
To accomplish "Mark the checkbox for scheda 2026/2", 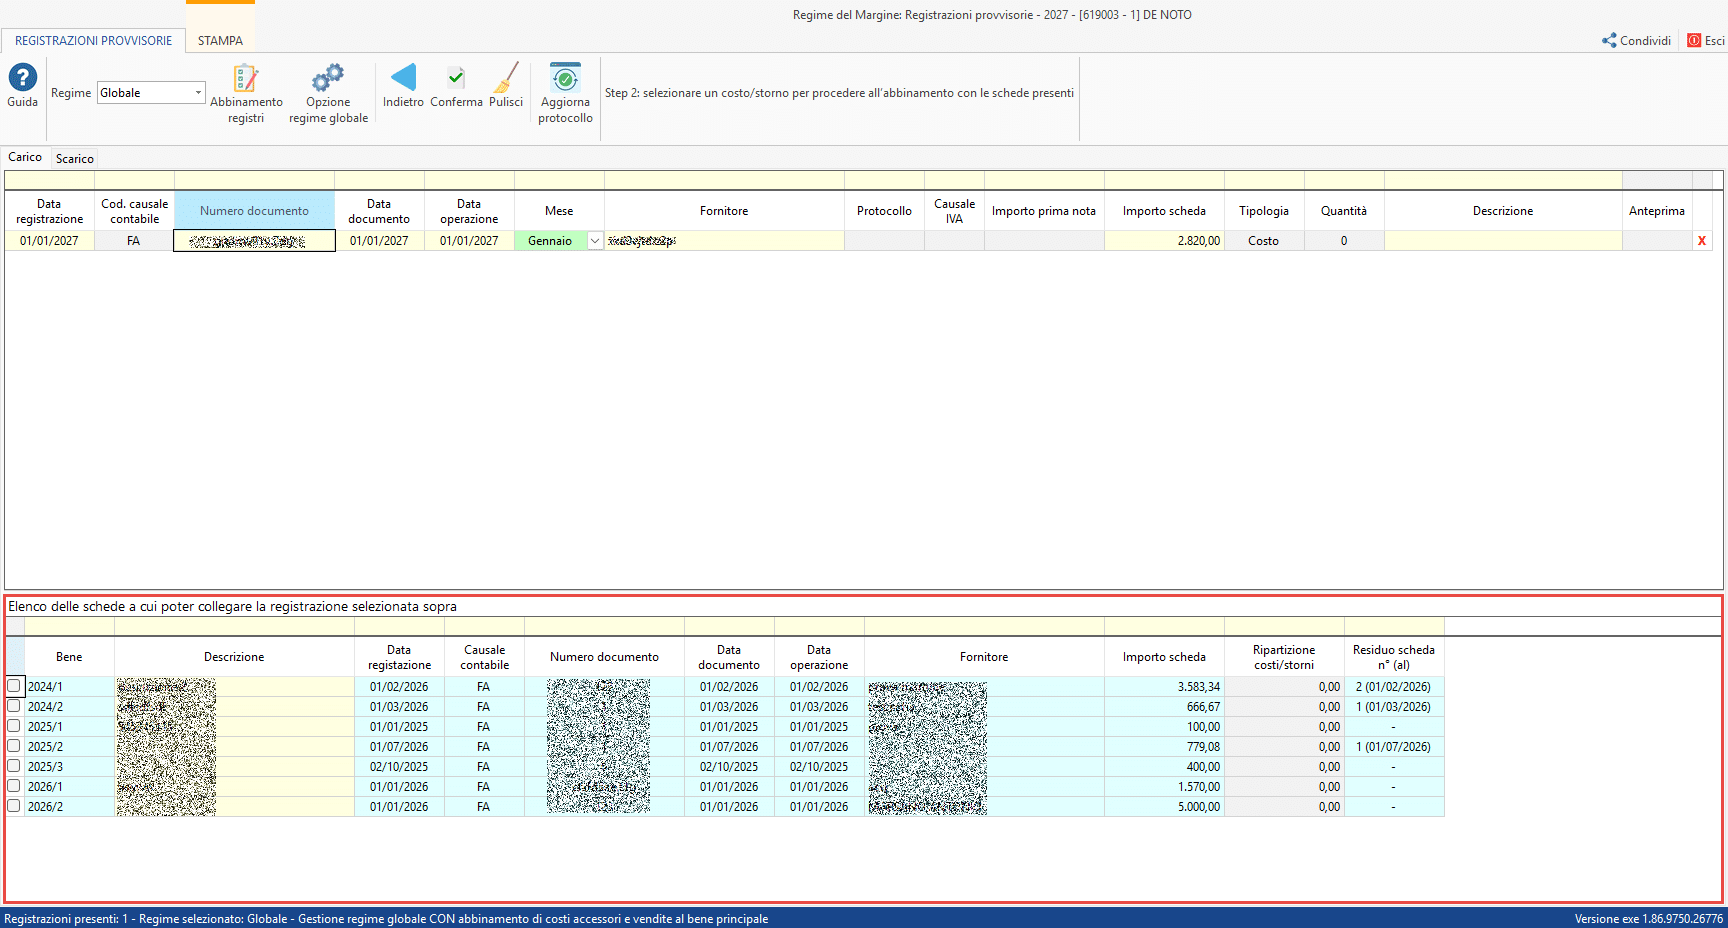I will (x=14, y=806).
